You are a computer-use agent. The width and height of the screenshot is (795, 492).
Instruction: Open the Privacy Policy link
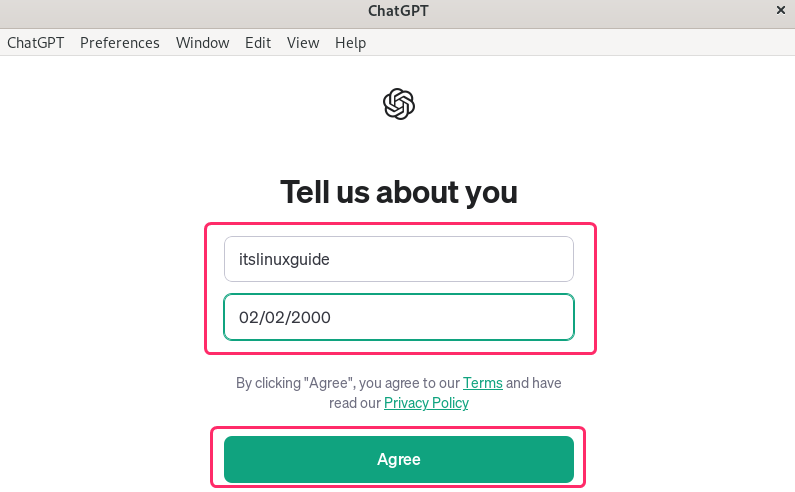(426, 403)
